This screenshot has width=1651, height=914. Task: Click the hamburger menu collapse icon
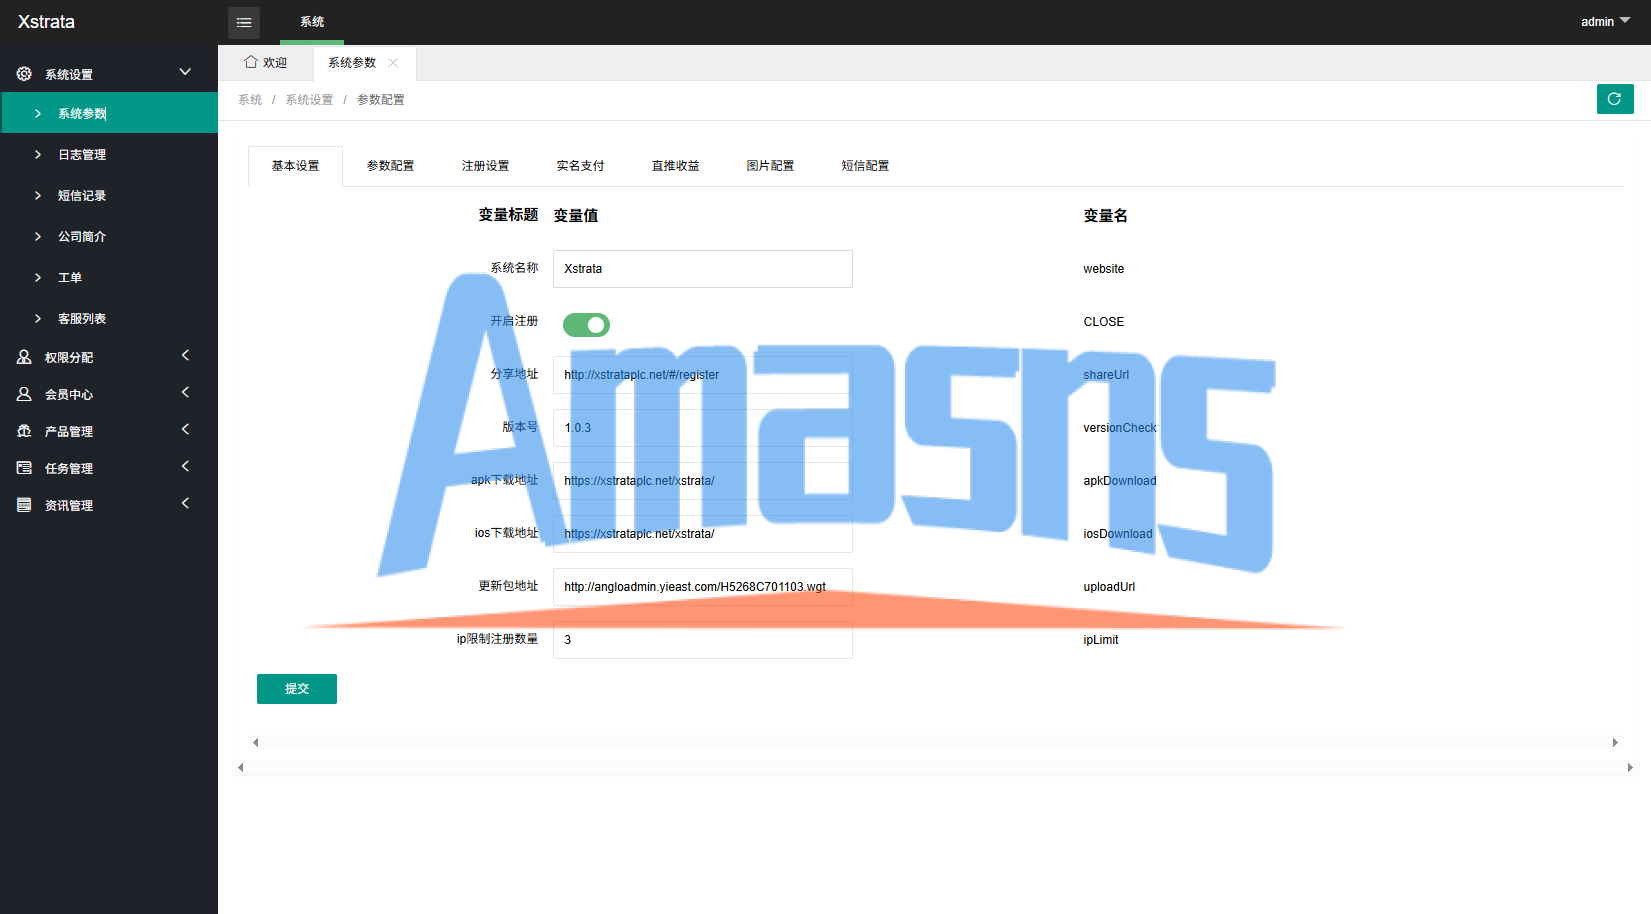coord(244,22)
